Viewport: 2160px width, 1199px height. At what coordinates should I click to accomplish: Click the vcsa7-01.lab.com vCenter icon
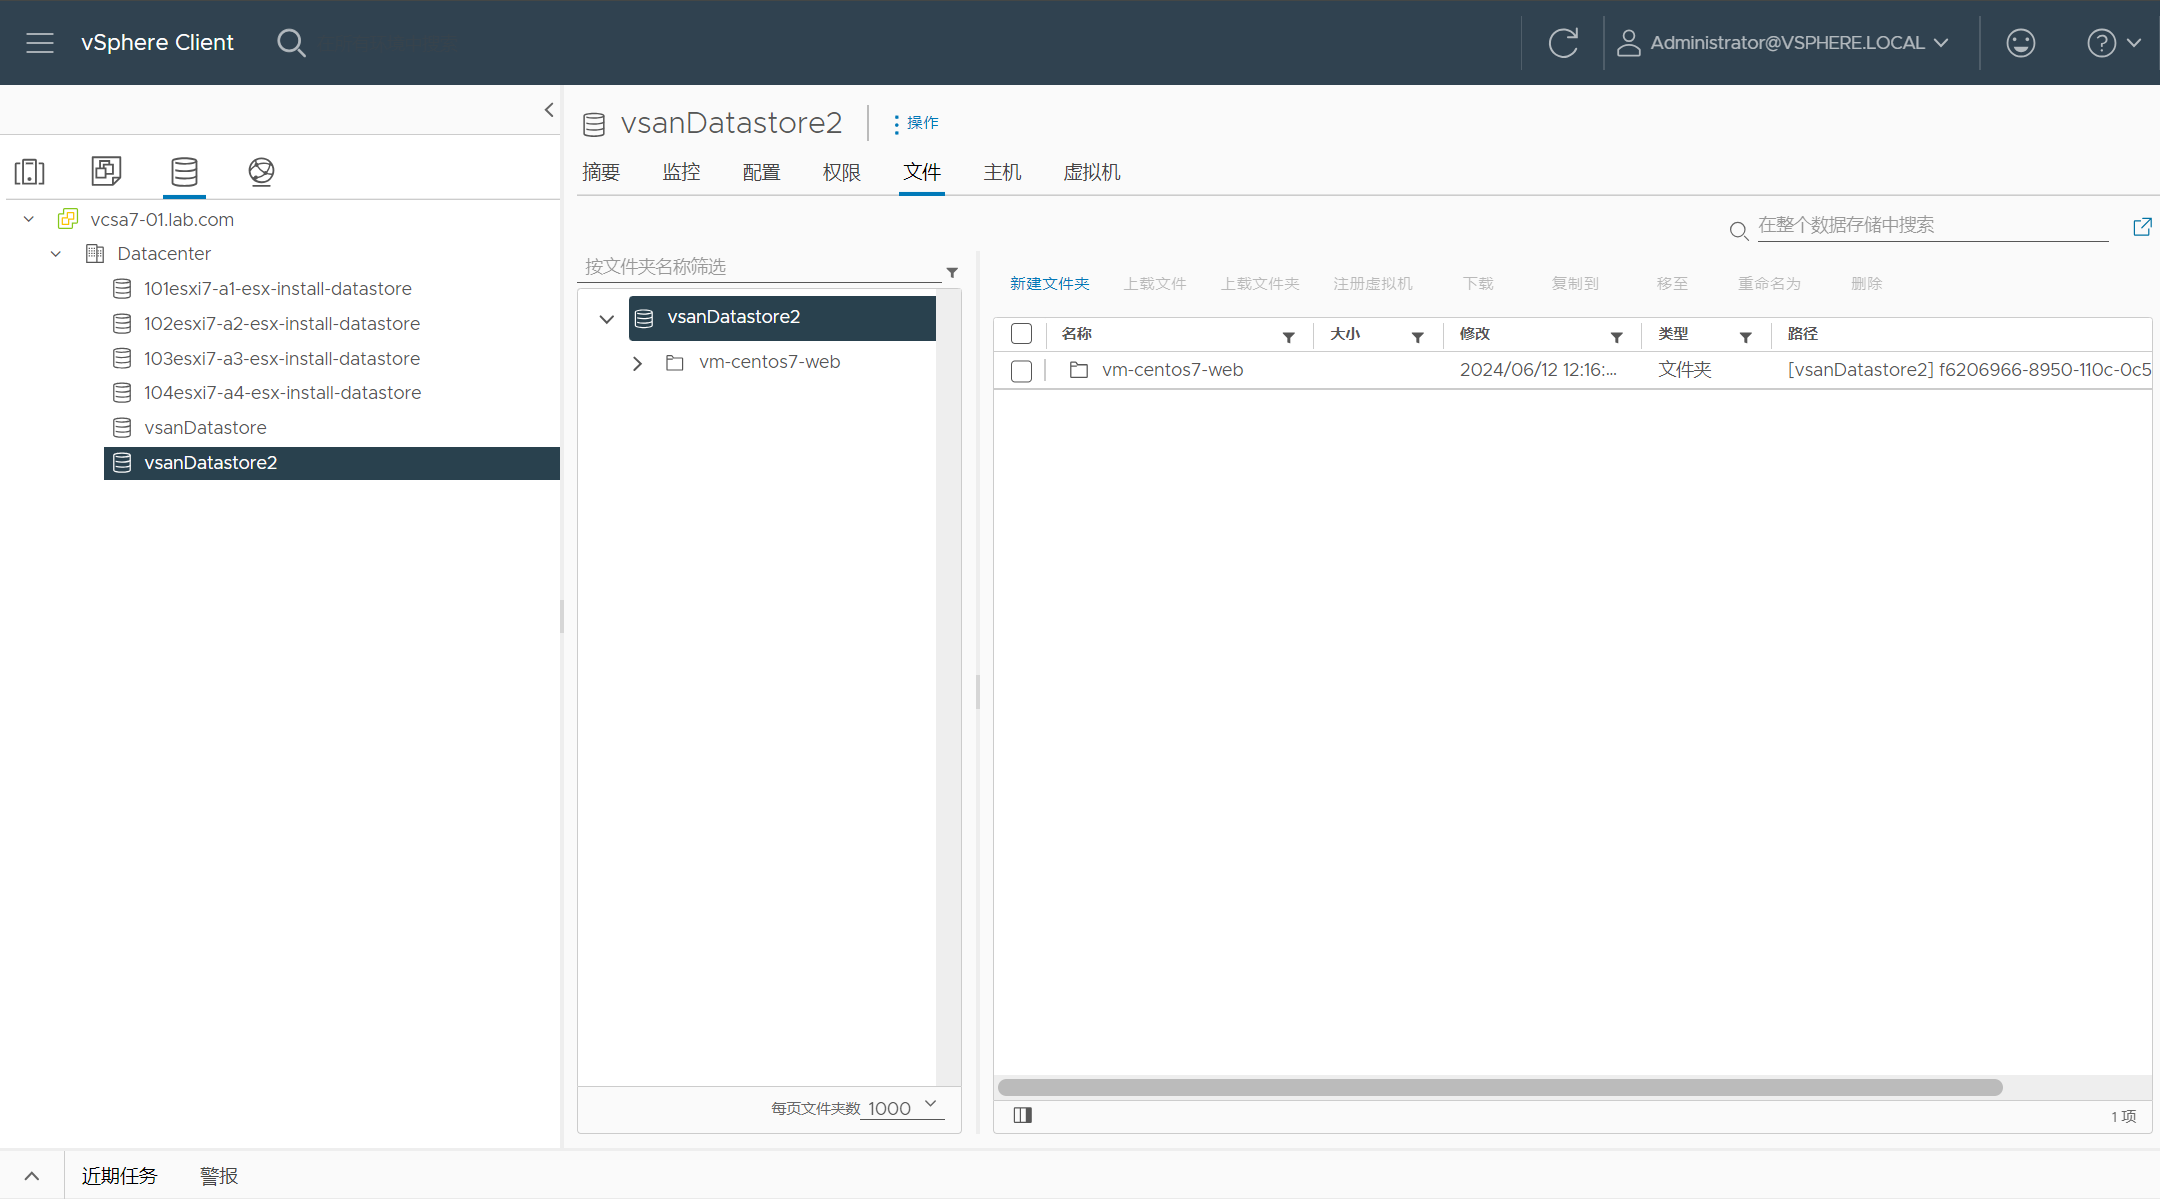coord(68,219)
